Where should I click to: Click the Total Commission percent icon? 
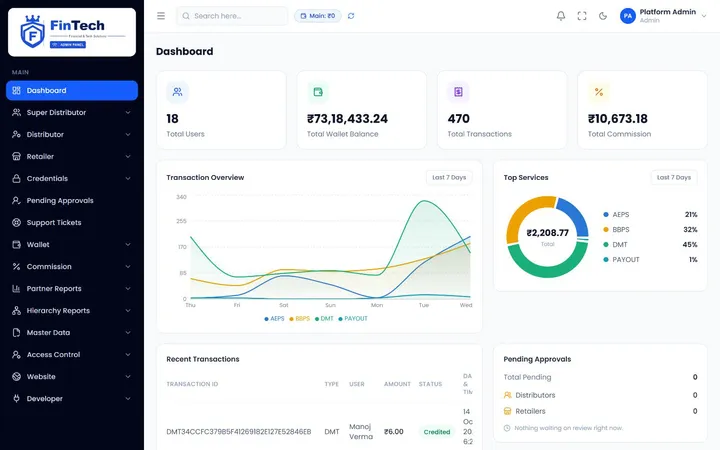[x=599, y=92]
